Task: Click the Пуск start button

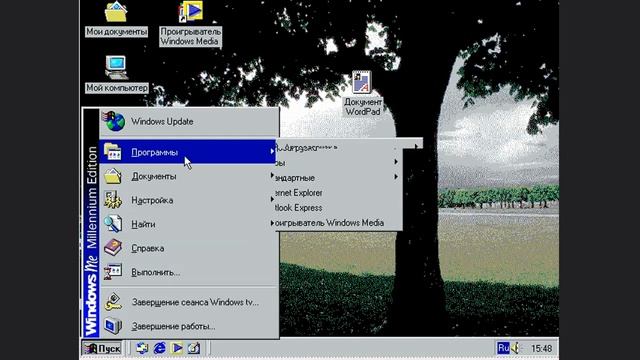Action: click(x=102, y=349)
